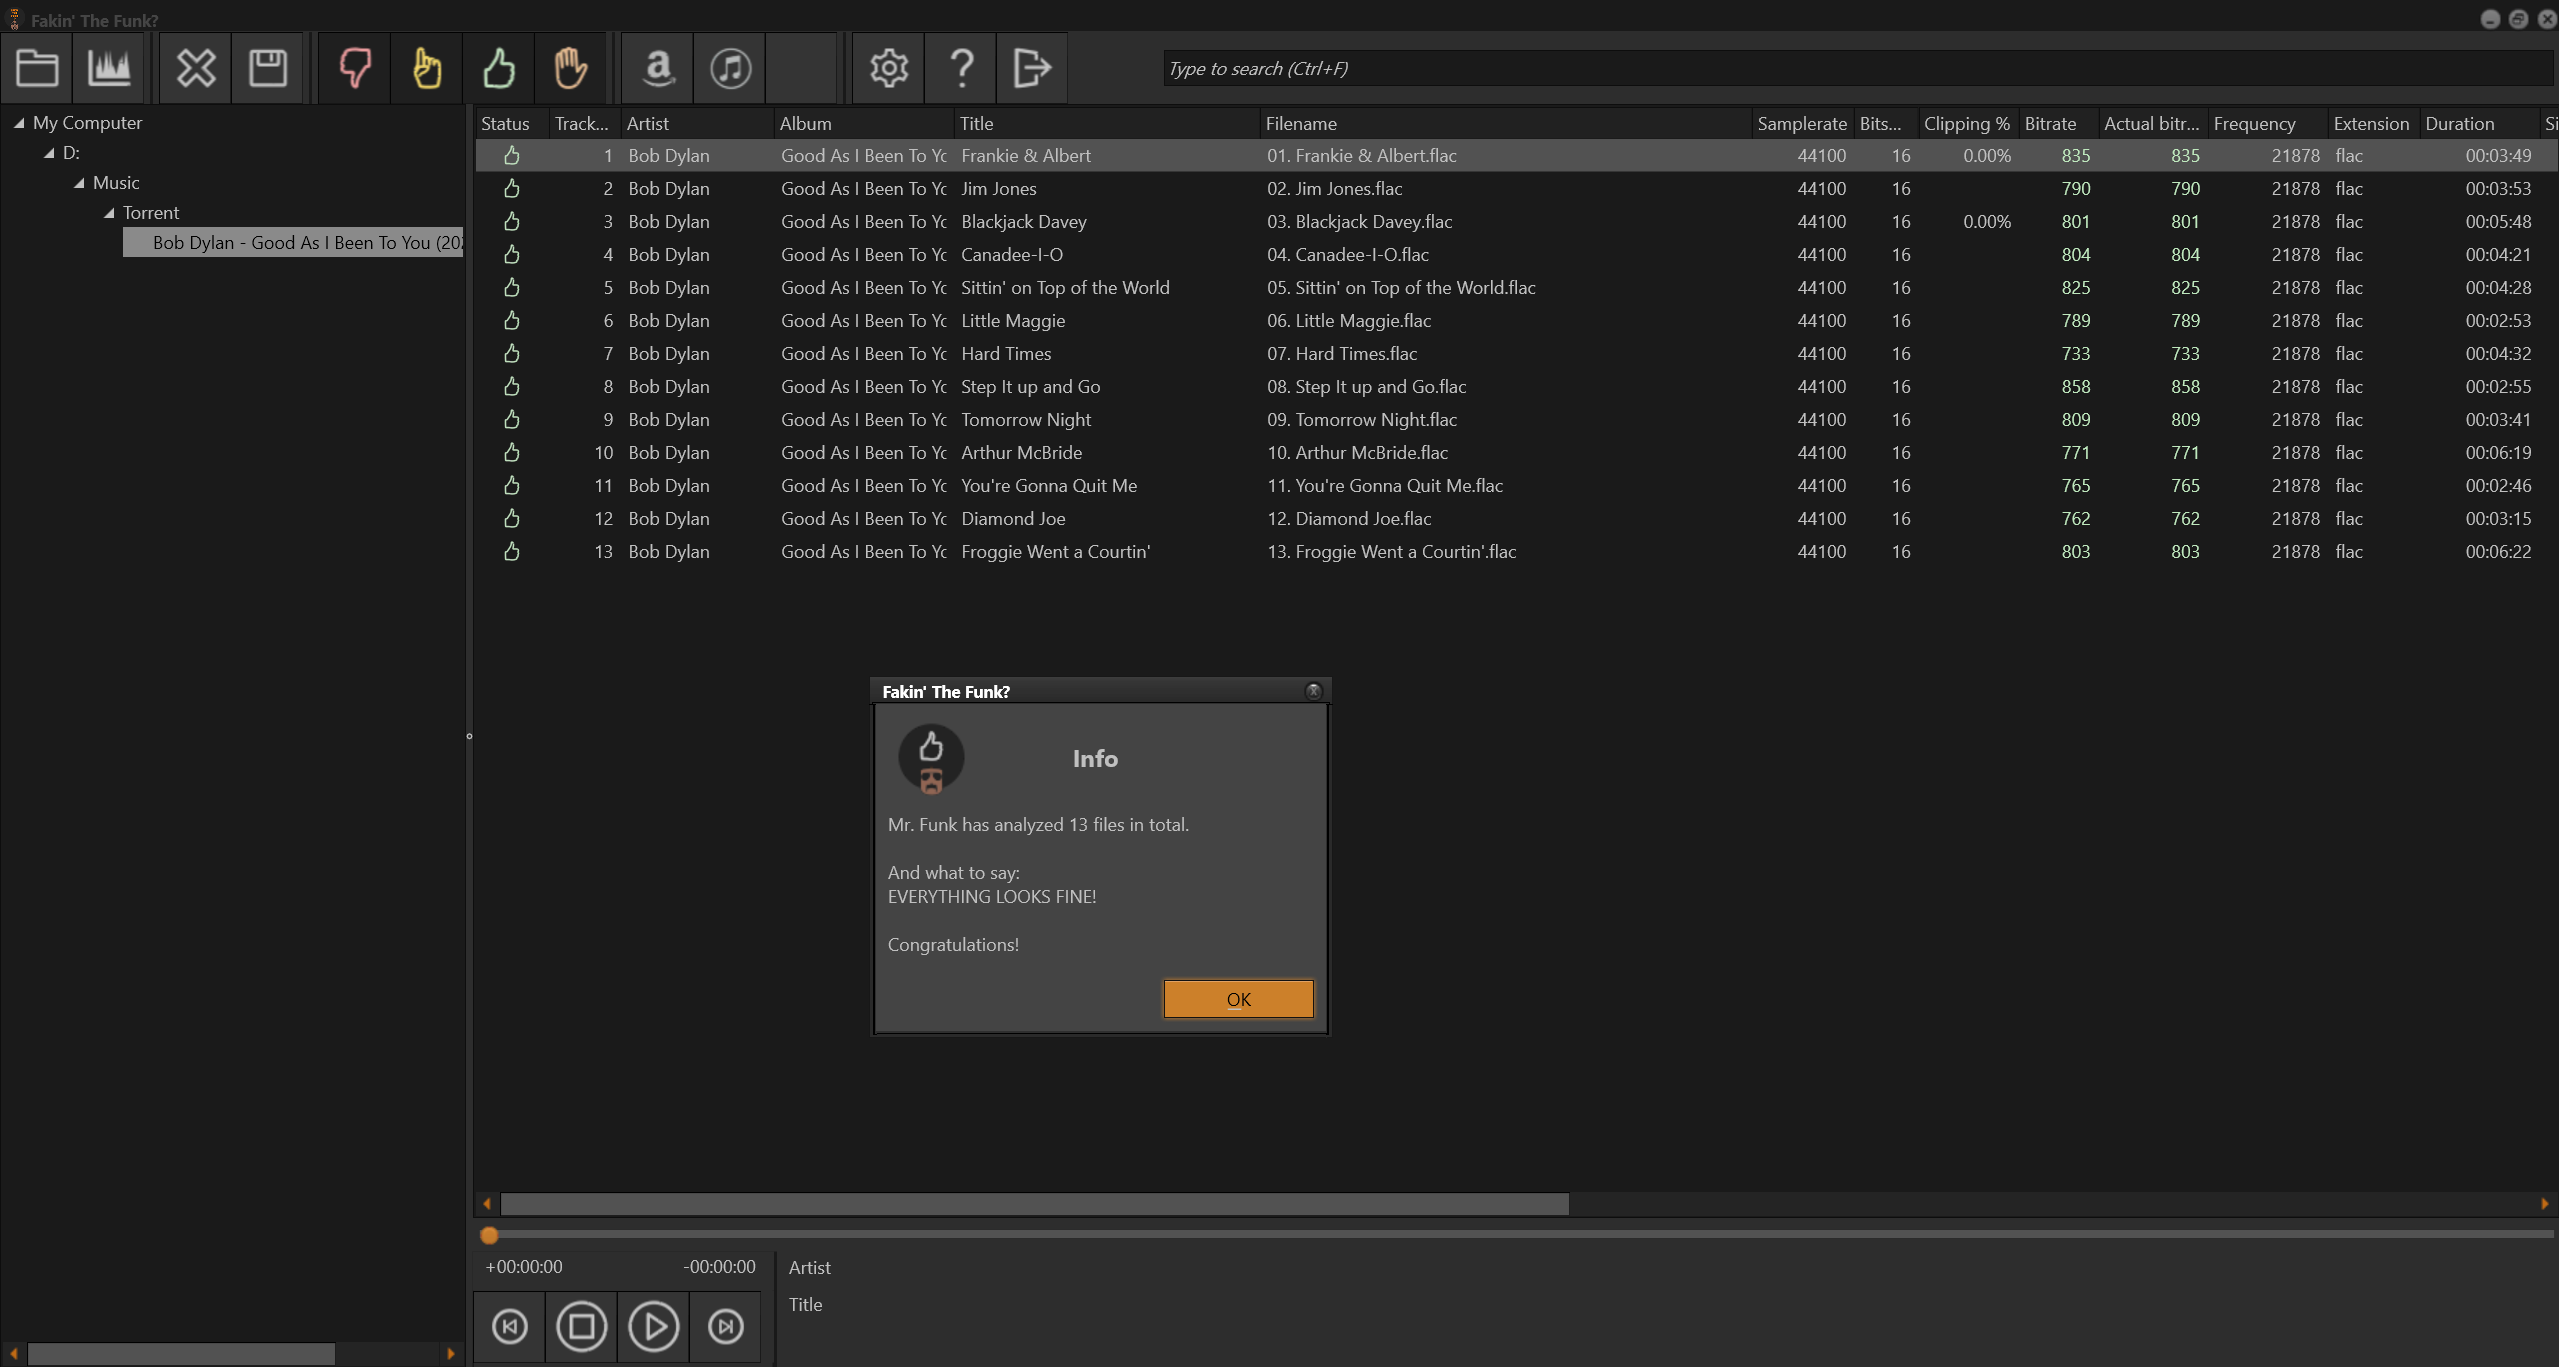Collapse the My Computer tree node

tap(19, 123)
